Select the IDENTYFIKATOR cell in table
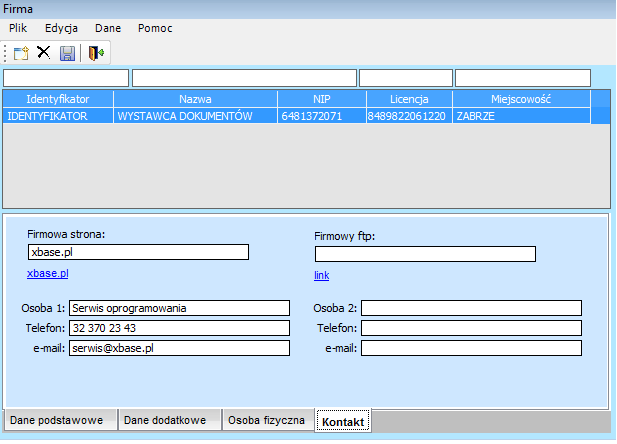The image size is (617, 444). (58, 116)
